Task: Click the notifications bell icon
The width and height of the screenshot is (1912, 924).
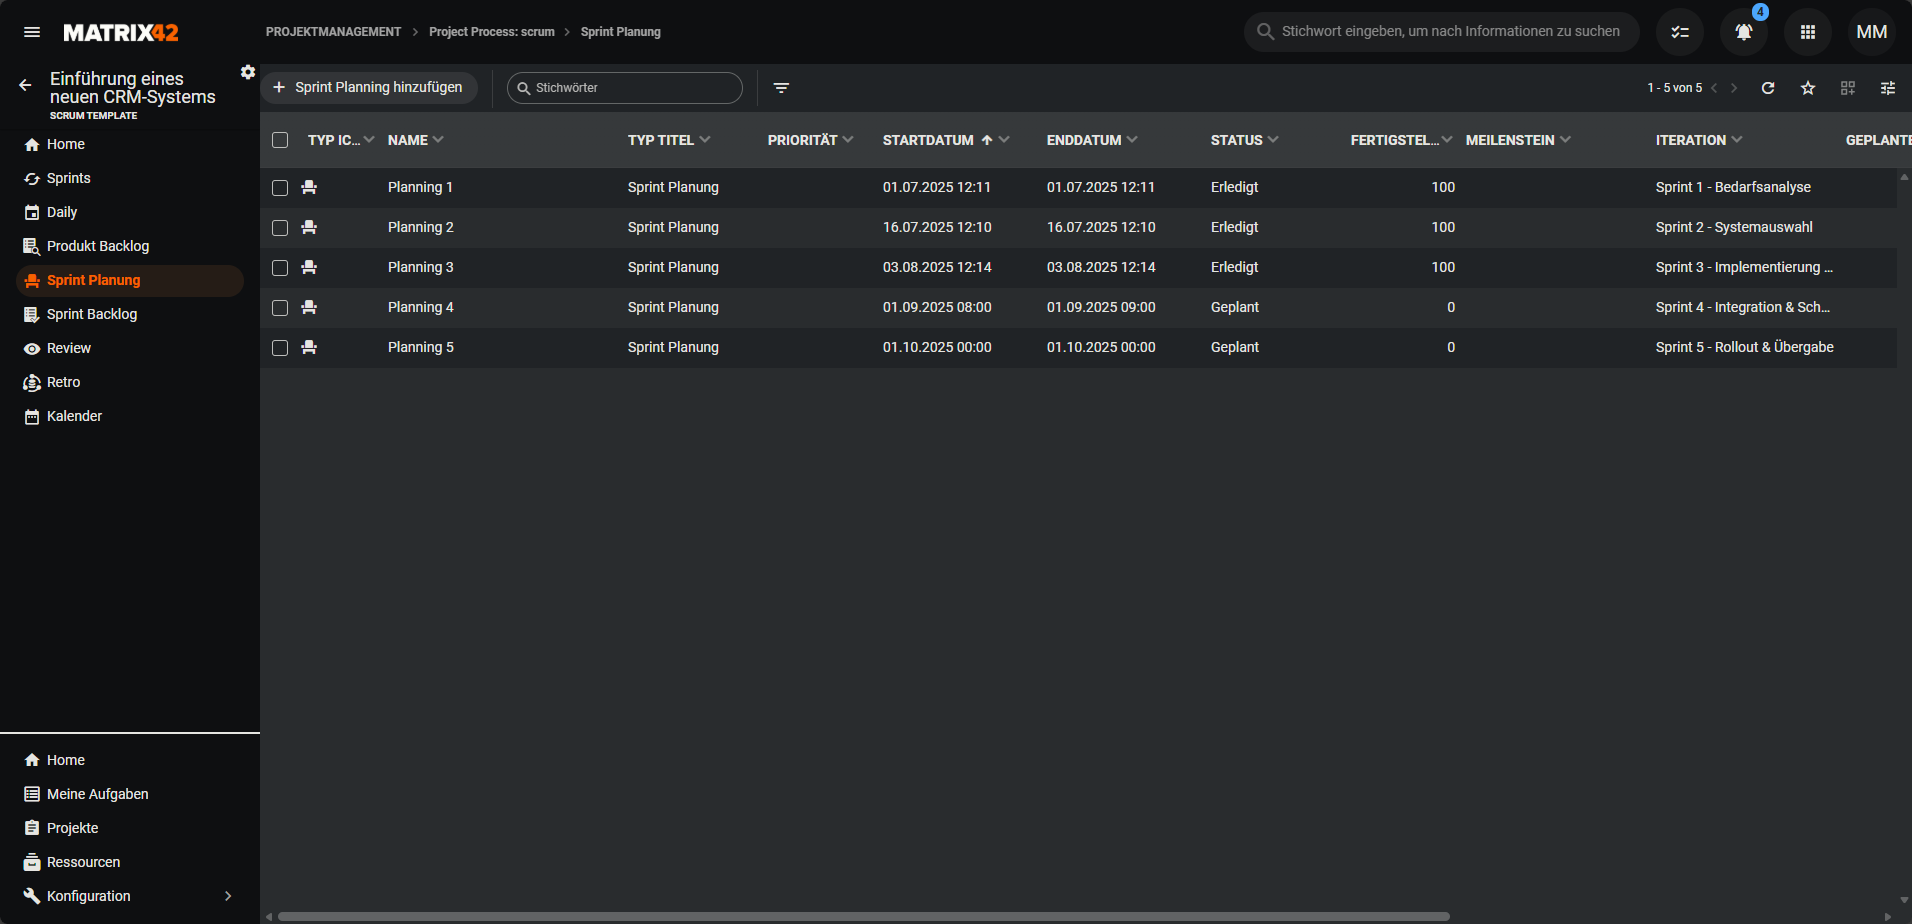Action: [1743, 32]
